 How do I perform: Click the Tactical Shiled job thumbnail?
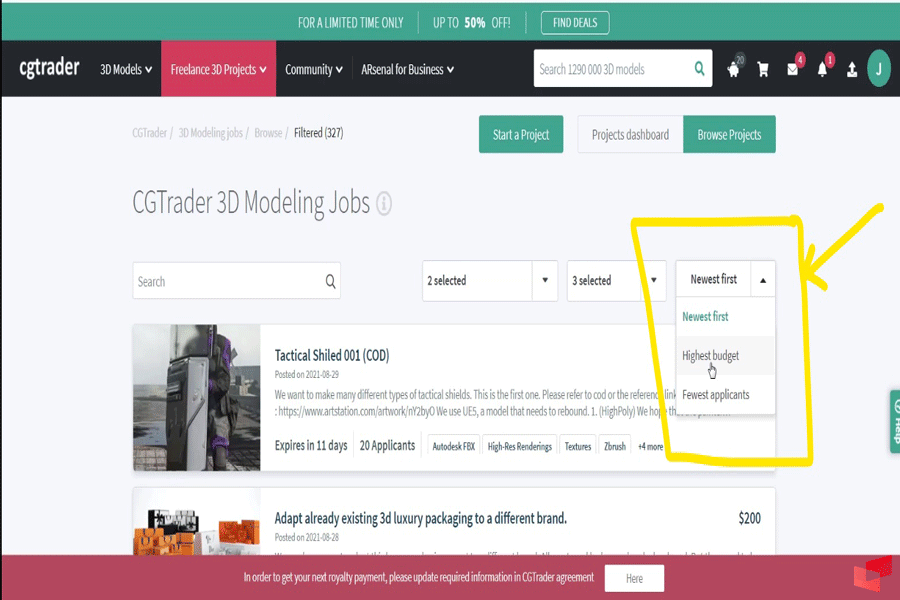(x=196, y=397)
